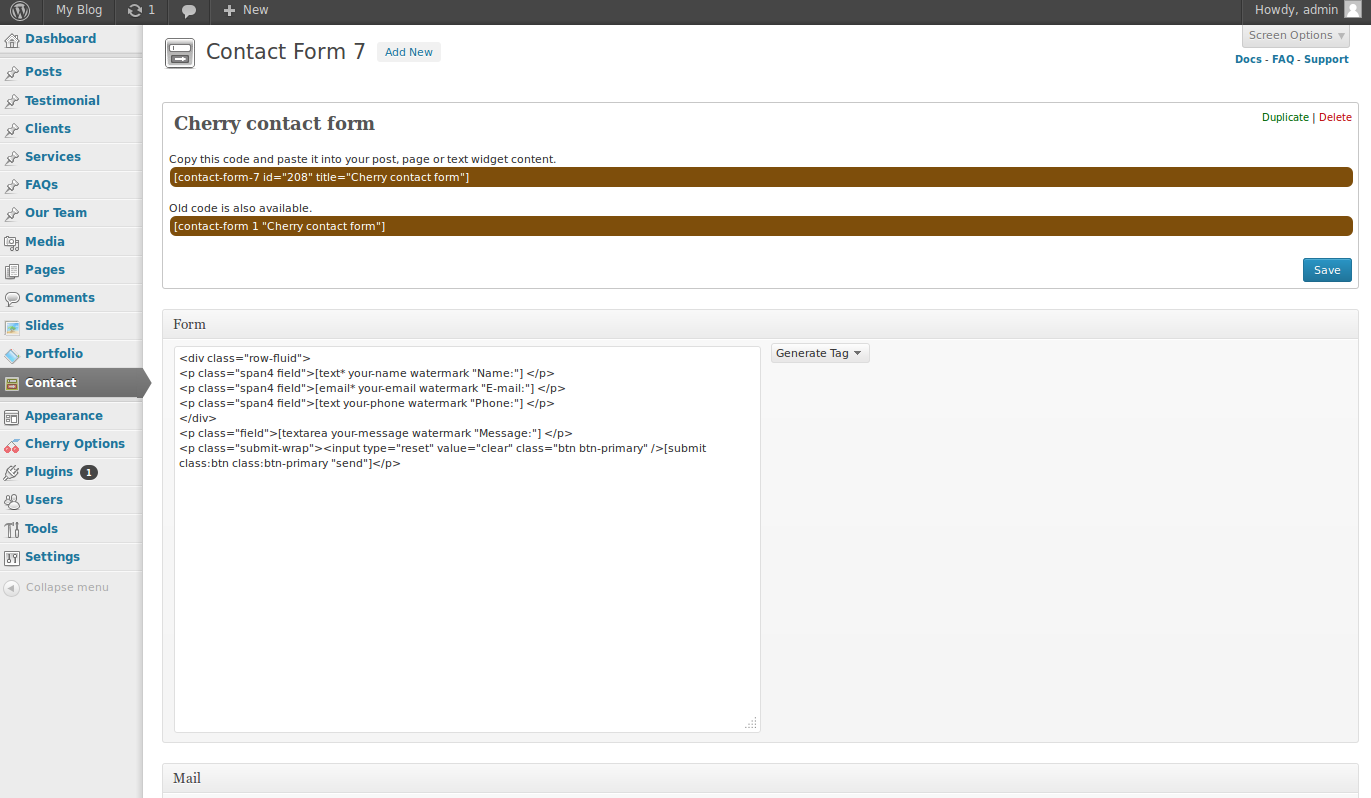The width and height of the screenshot is (1371, 798).
Task: Click the Contact Form 7 header icon
Action: (x=180, y=53)
